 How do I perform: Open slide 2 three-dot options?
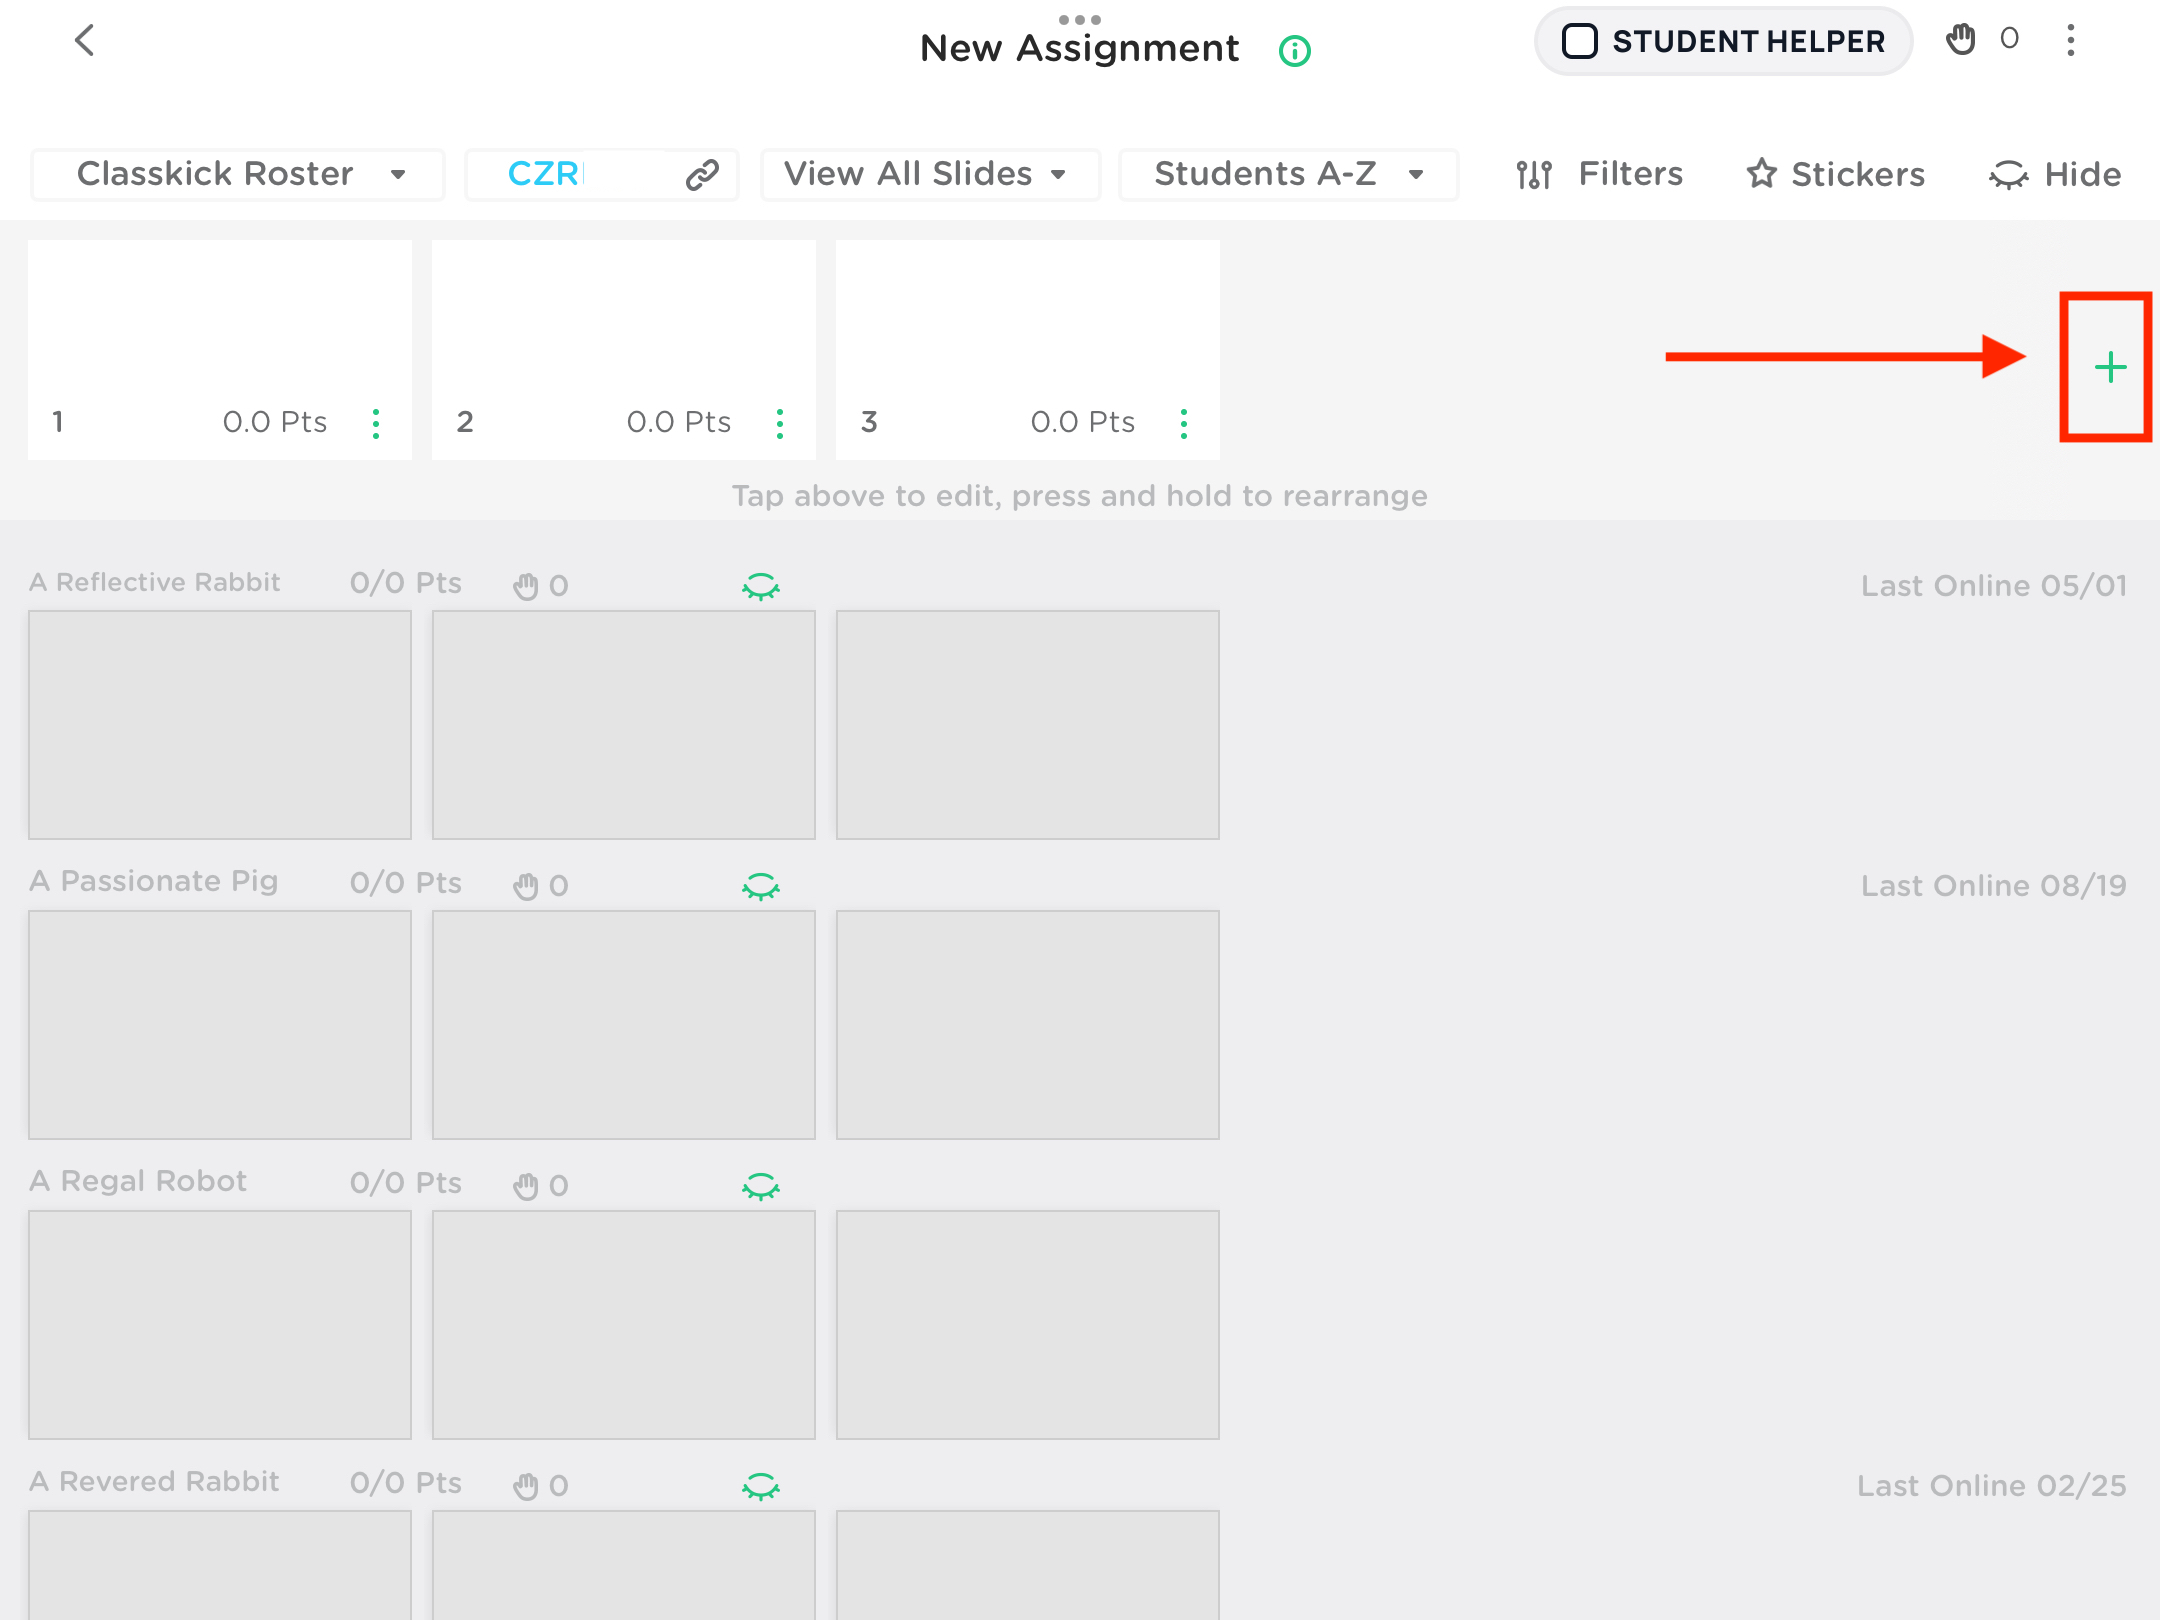[780, 424]
